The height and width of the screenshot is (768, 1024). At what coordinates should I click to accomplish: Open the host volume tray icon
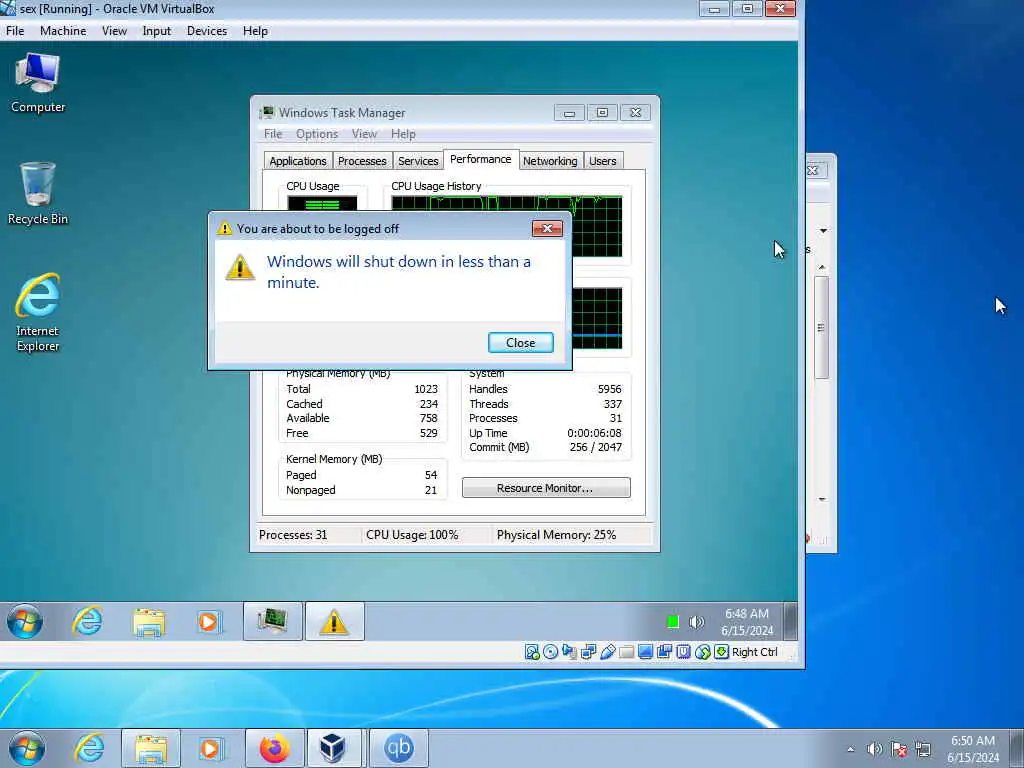point(874,749)
